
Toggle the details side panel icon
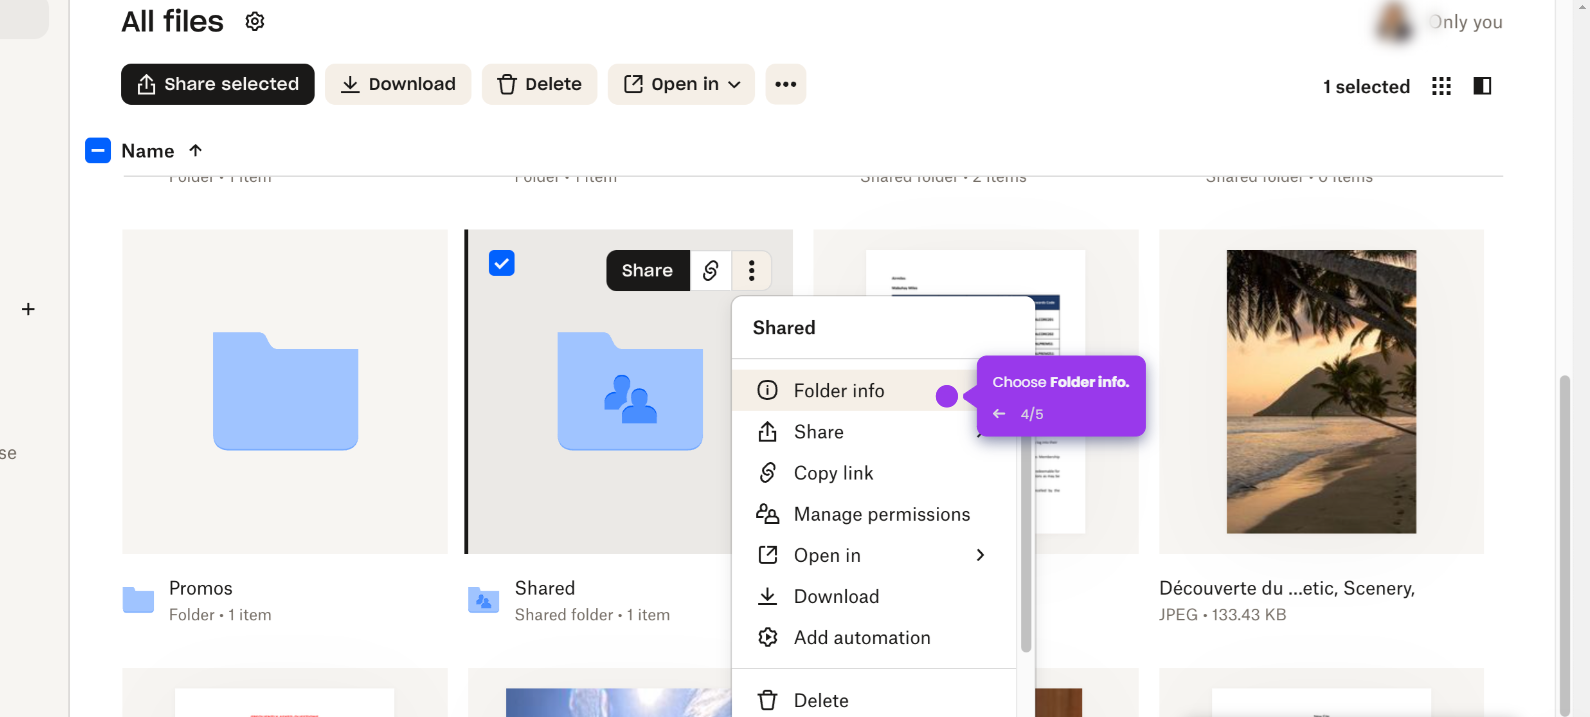click(1483, 86)
